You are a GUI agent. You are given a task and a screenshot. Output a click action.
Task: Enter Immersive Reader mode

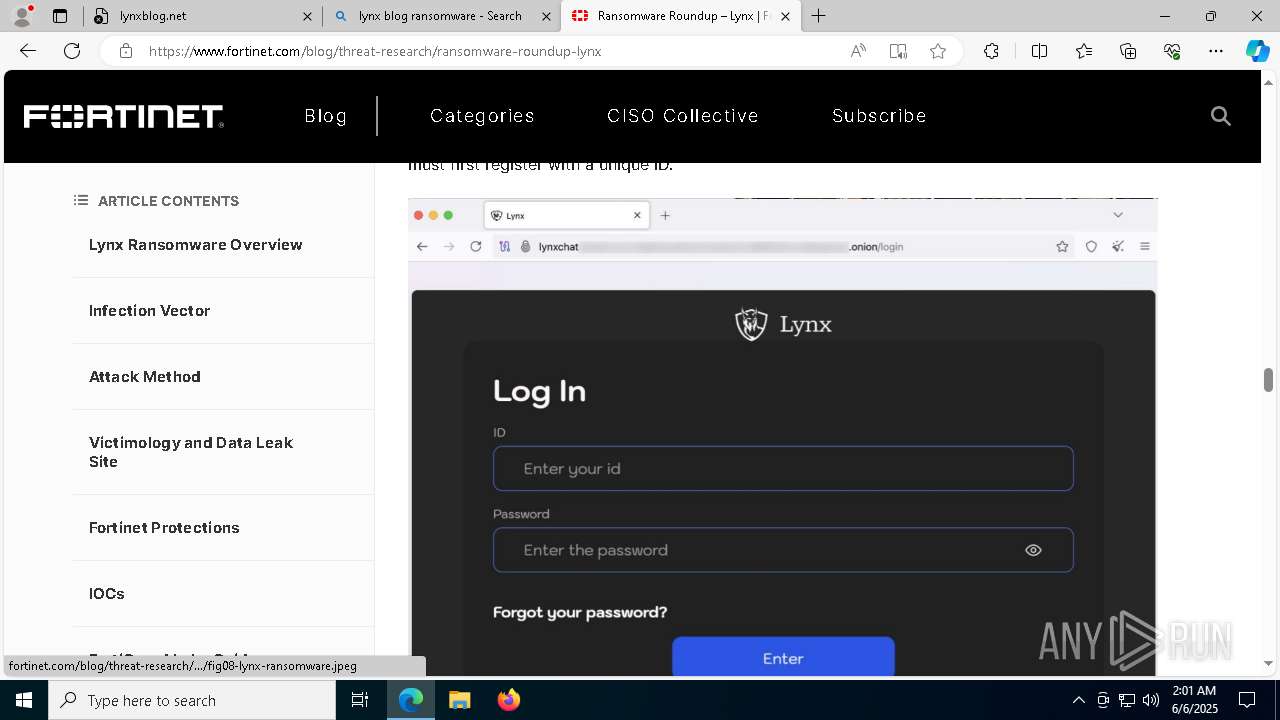(898, 51)
